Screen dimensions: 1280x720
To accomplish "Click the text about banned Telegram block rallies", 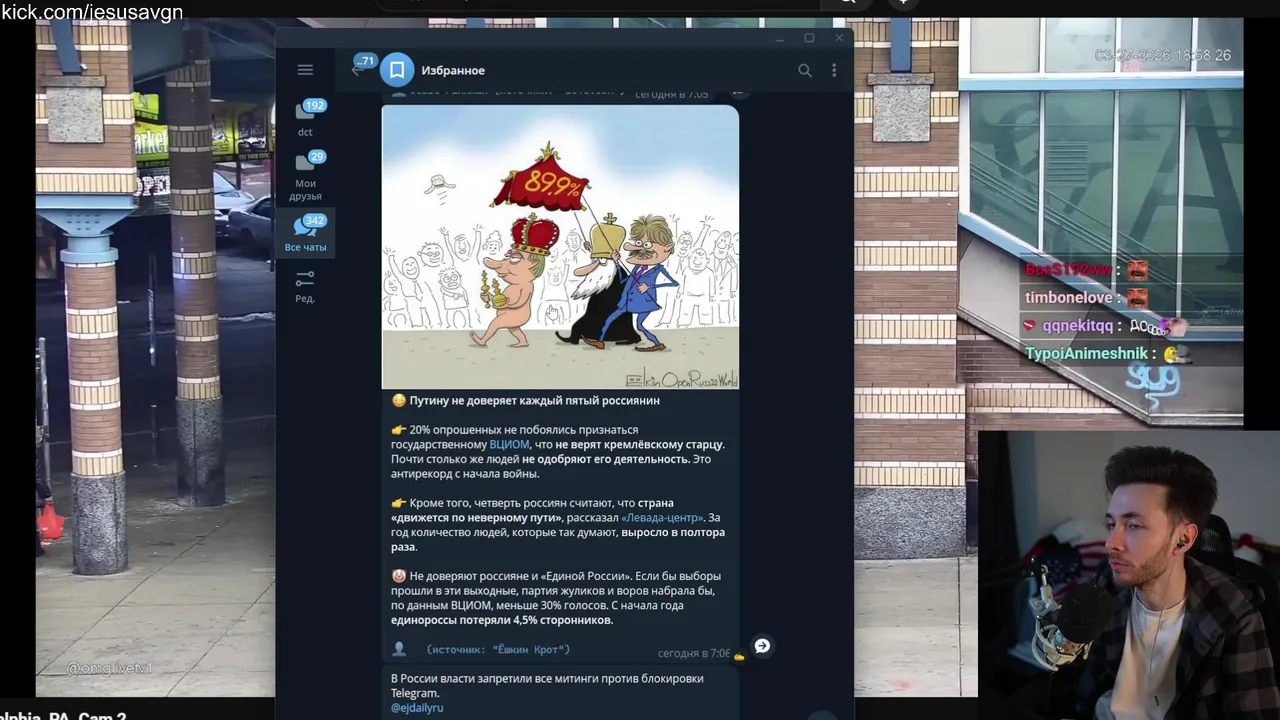I will tap(547, 685).
